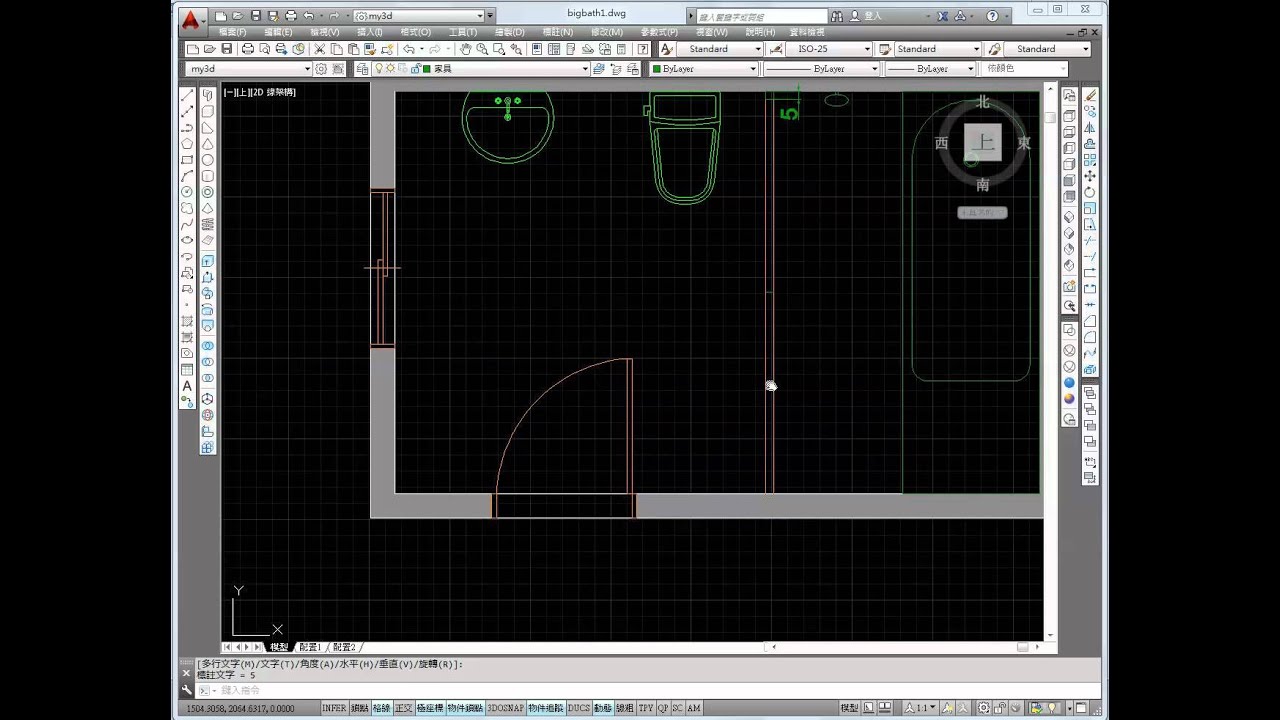Switch to the 配置1 layout tab

tap(310, 647)
